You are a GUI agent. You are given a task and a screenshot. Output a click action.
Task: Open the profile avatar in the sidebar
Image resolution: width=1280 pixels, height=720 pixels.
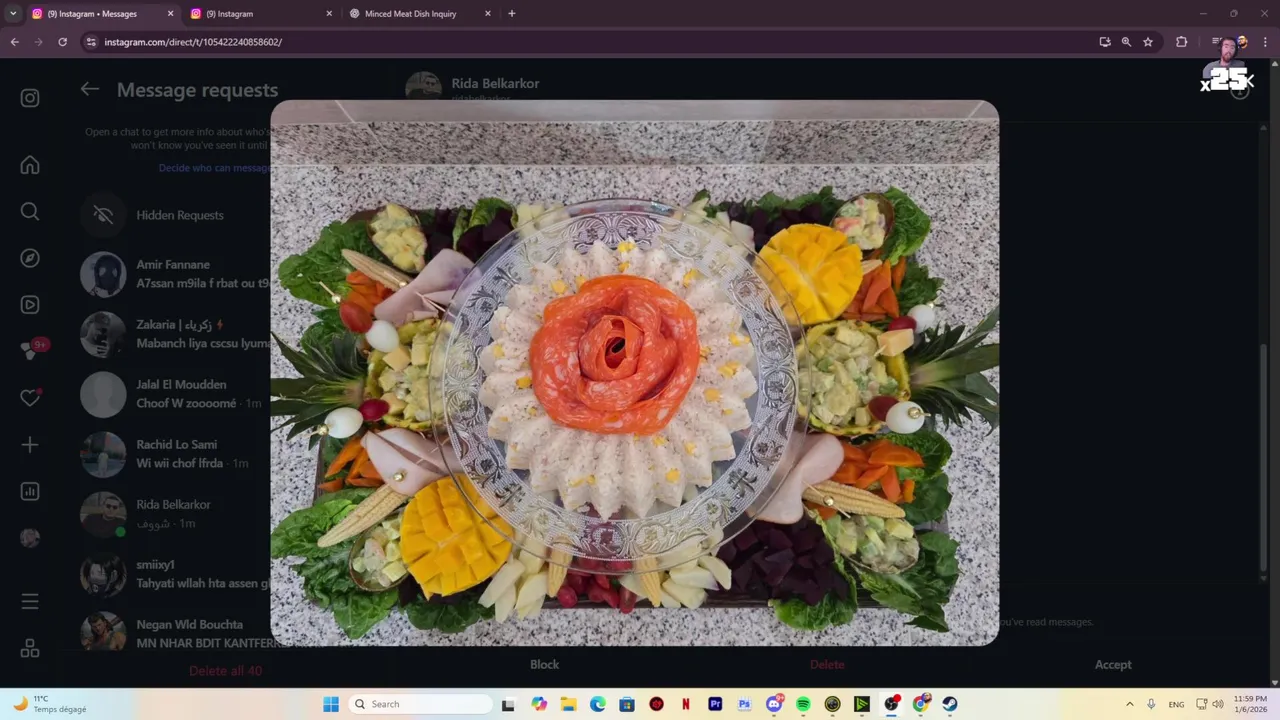click(30, 538)
